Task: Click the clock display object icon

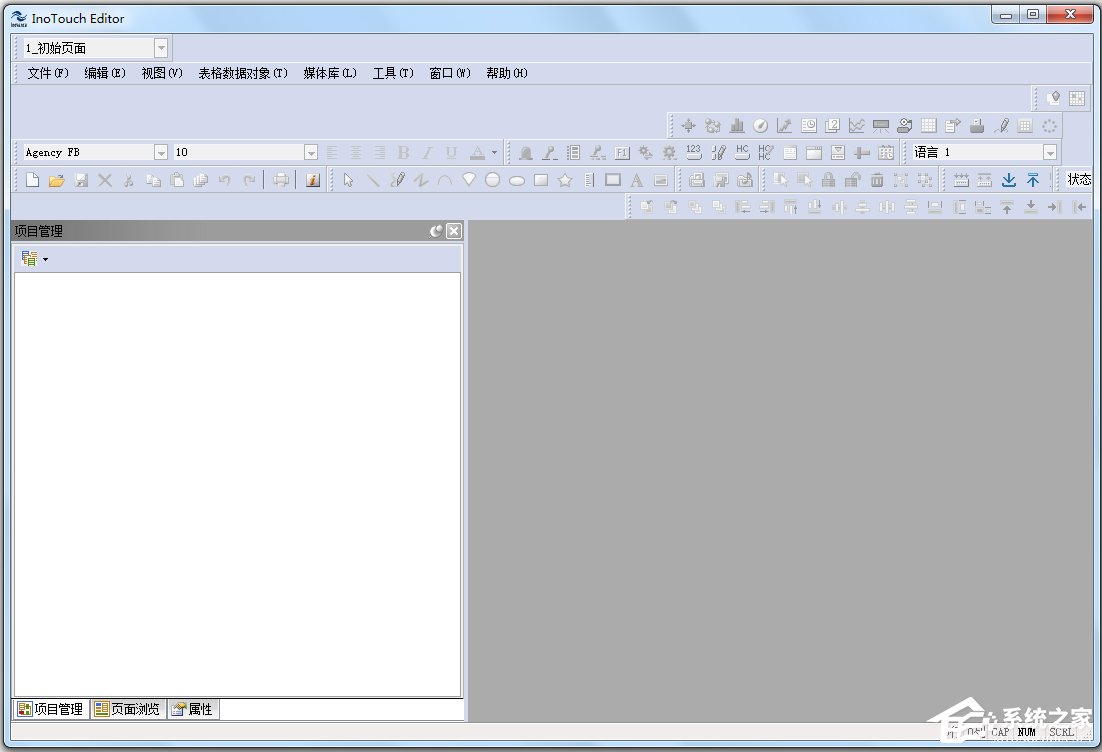Action: (808, 125)
